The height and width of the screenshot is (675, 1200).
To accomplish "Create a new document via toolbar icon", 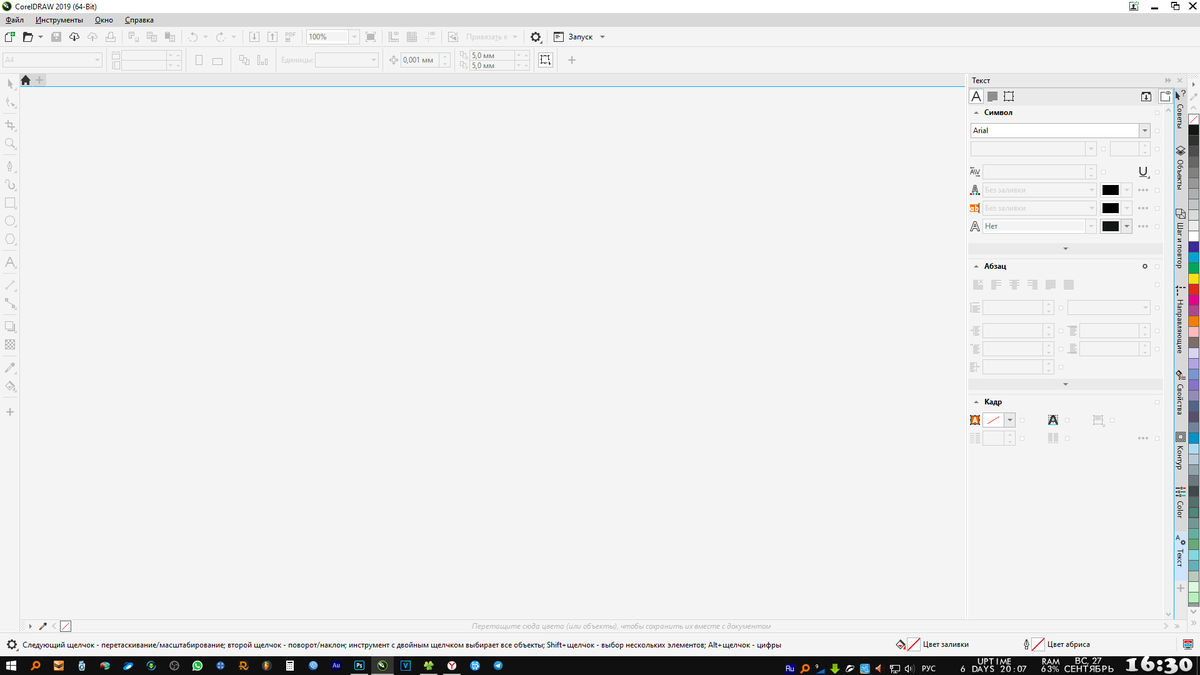I will coord(10,37).
